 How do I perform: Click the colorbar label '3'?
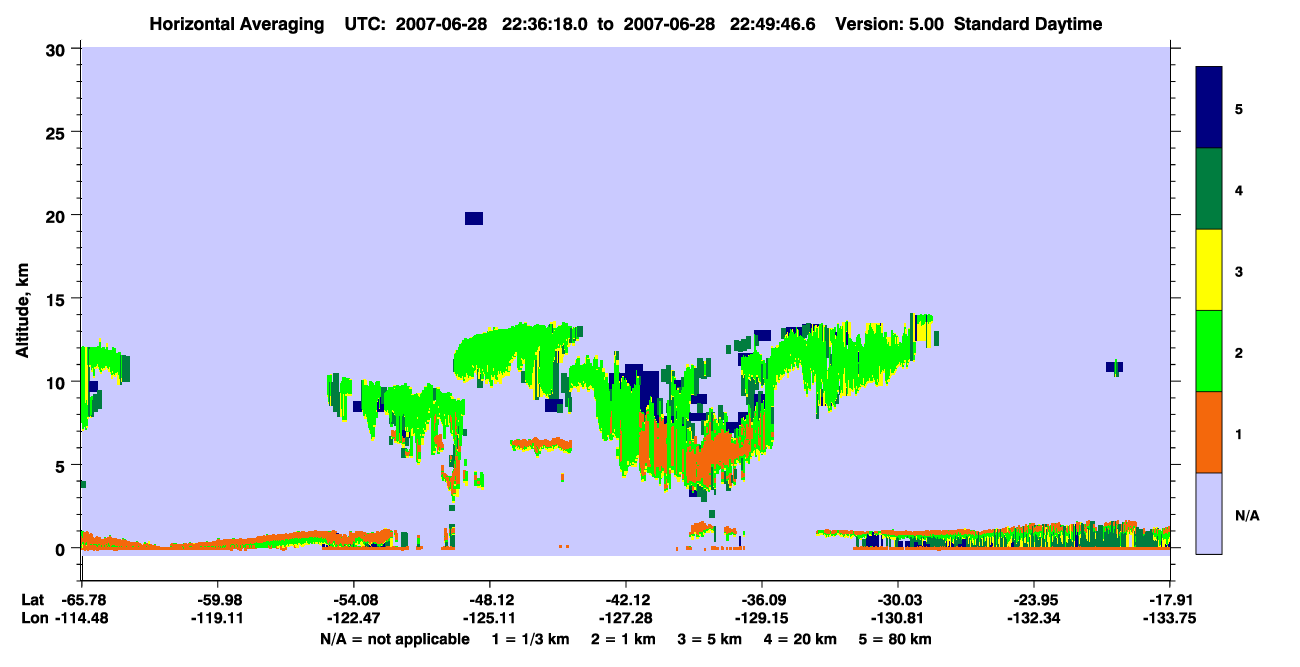tap(1239, 271)
